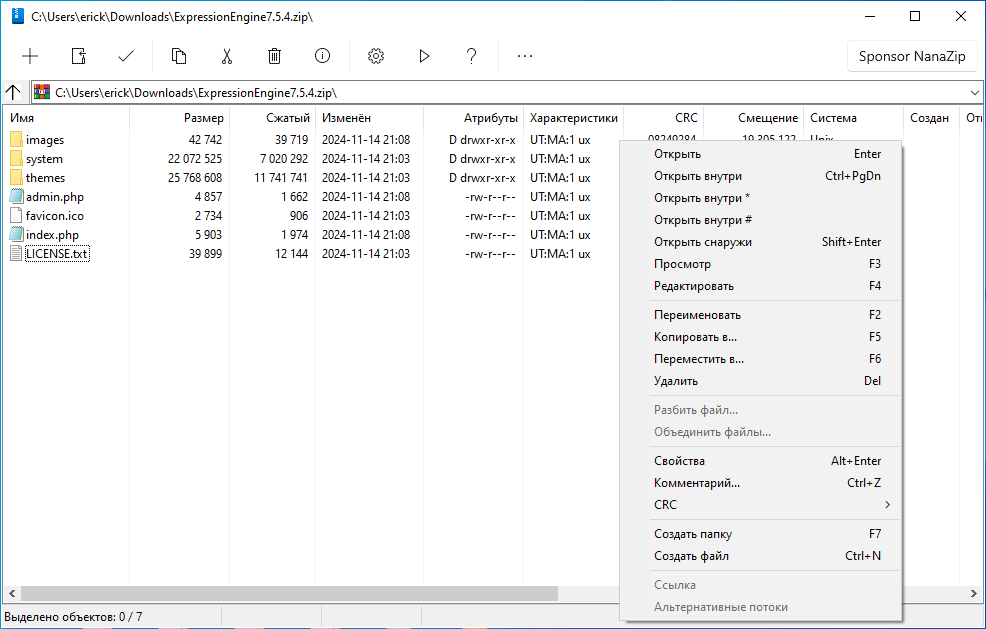The image size is (986, 629).
Task: Select the LICENSE.txt file name
Action: pyautogui.click(x=57, y=253)
